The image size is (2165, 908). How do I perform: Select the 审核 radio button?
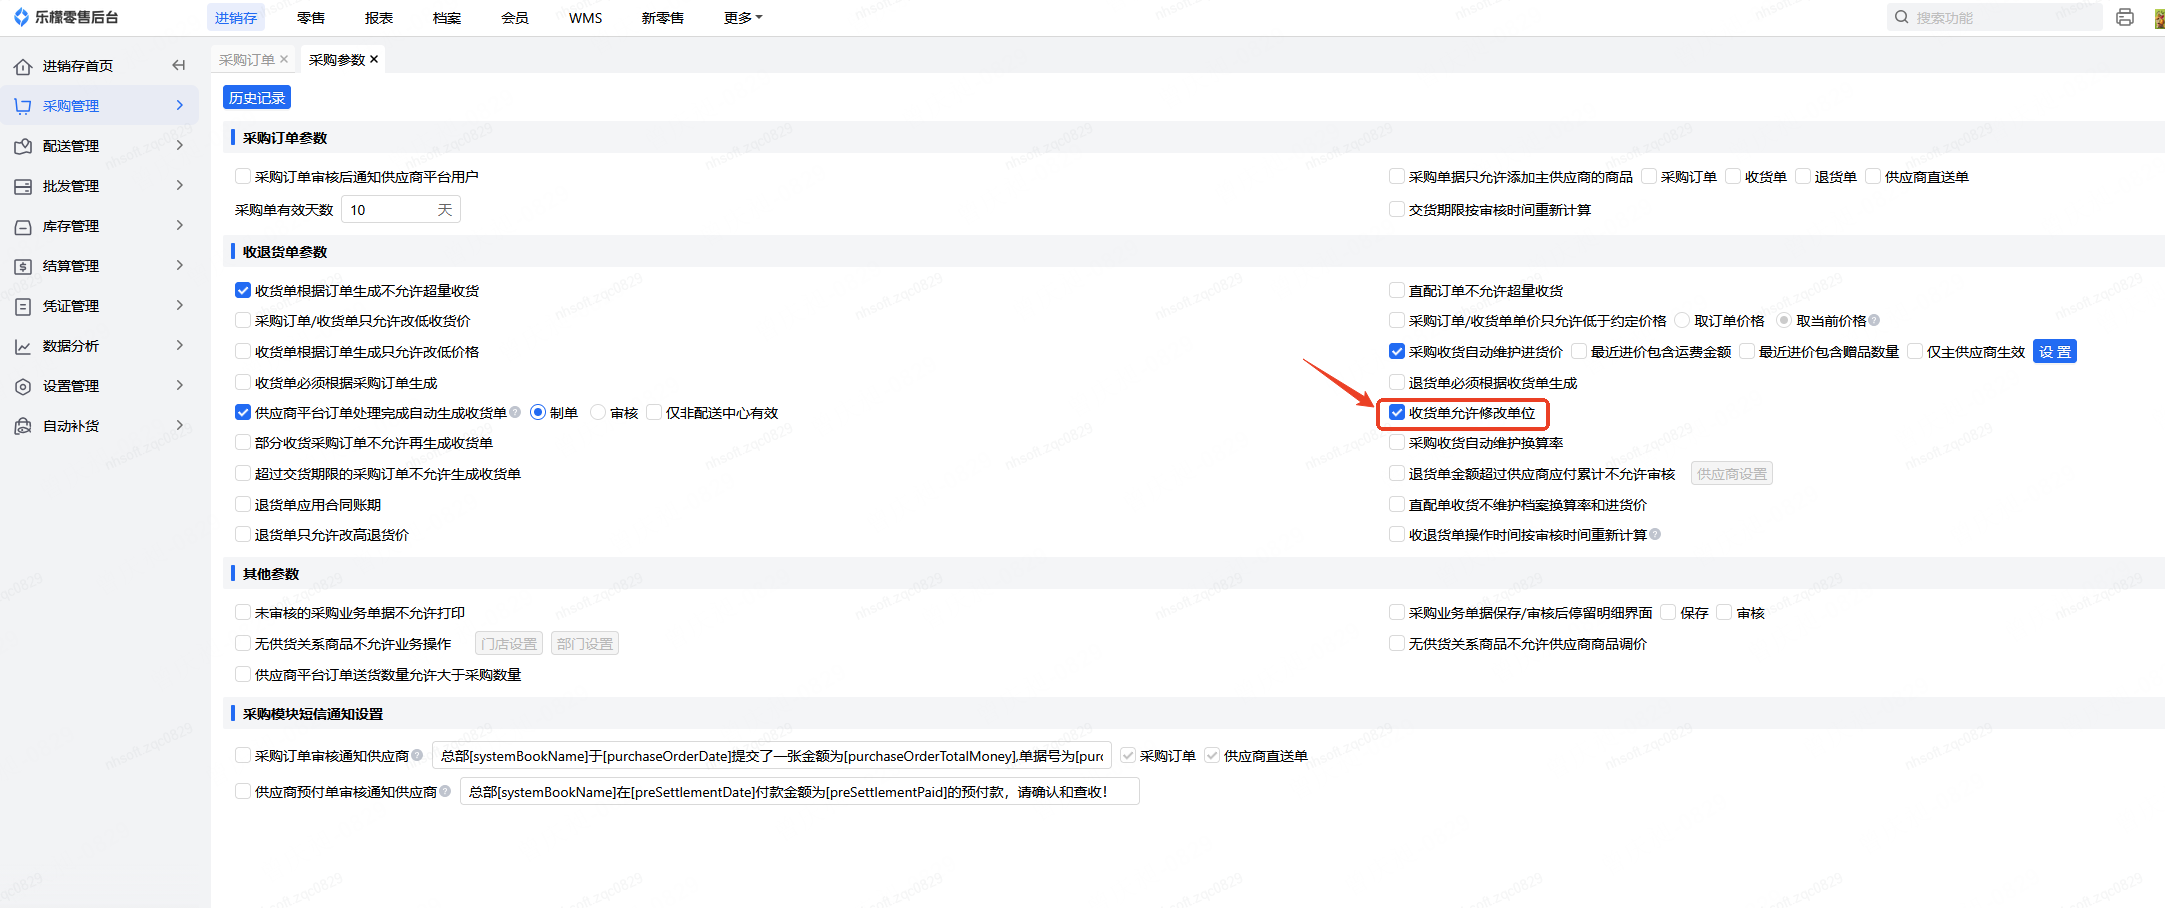point(598,412)
